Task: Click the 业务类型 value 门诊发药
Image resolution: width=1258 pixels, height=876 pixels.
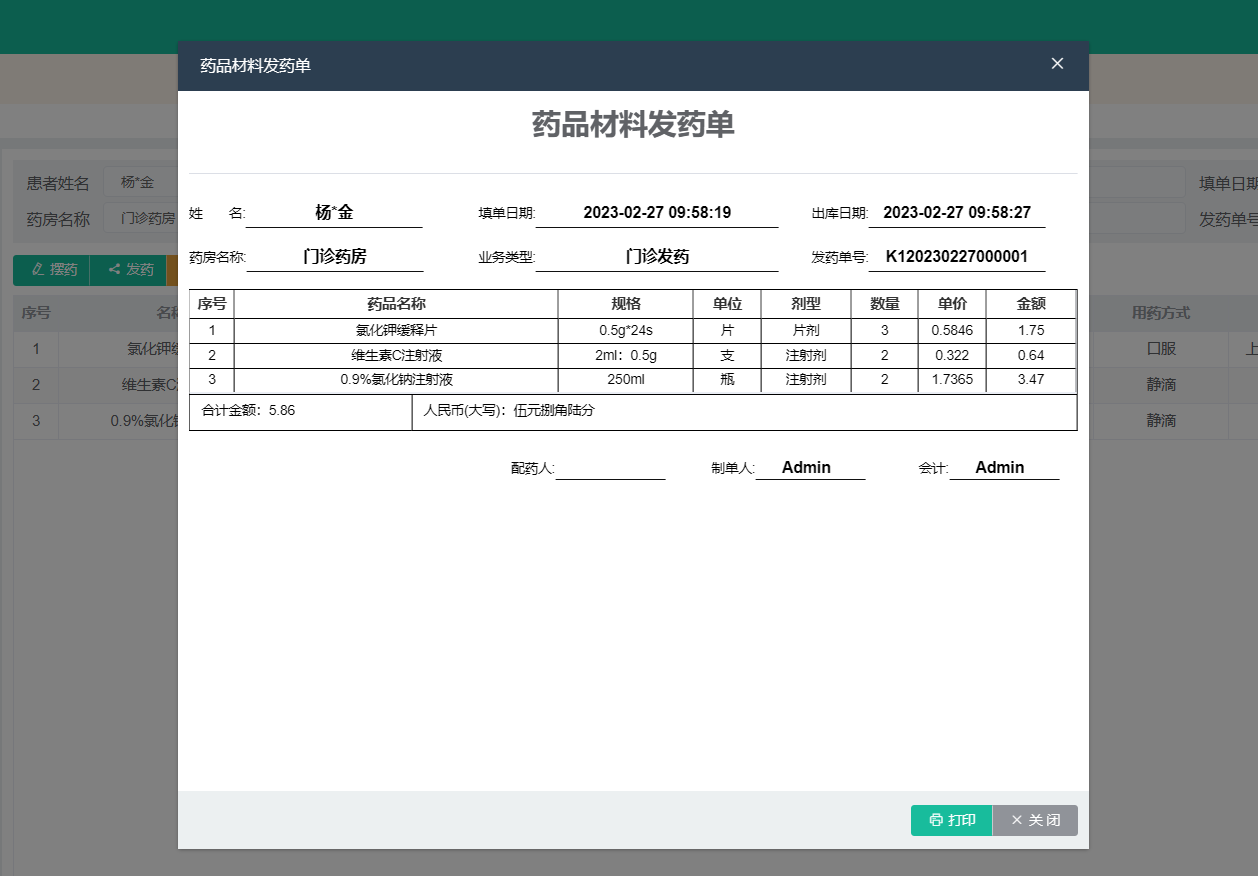Action: (657, 256)
